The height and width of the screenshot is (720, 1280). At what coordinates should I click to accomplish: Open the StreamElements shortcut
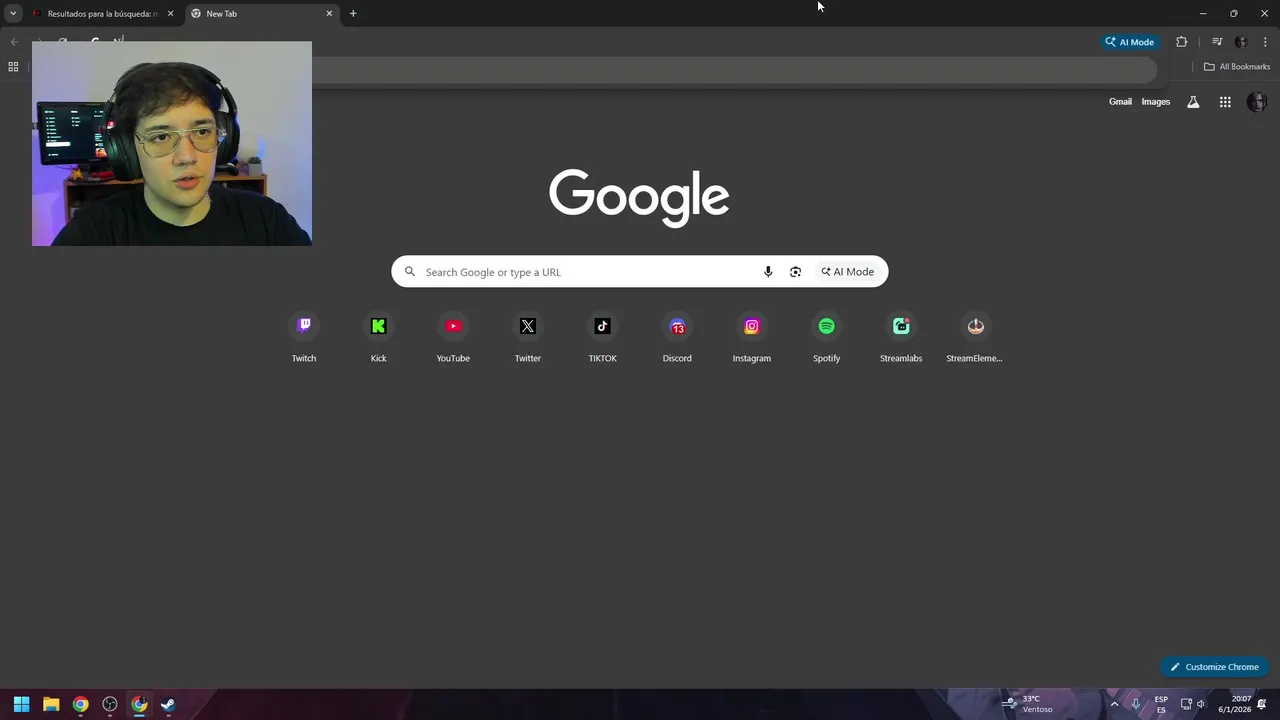pos(975,338)
